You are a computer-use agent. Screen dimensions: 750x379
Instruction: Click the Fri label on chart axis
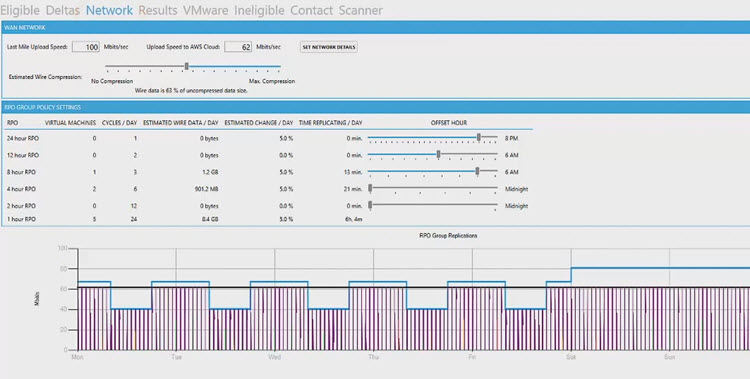pos(472,357)
